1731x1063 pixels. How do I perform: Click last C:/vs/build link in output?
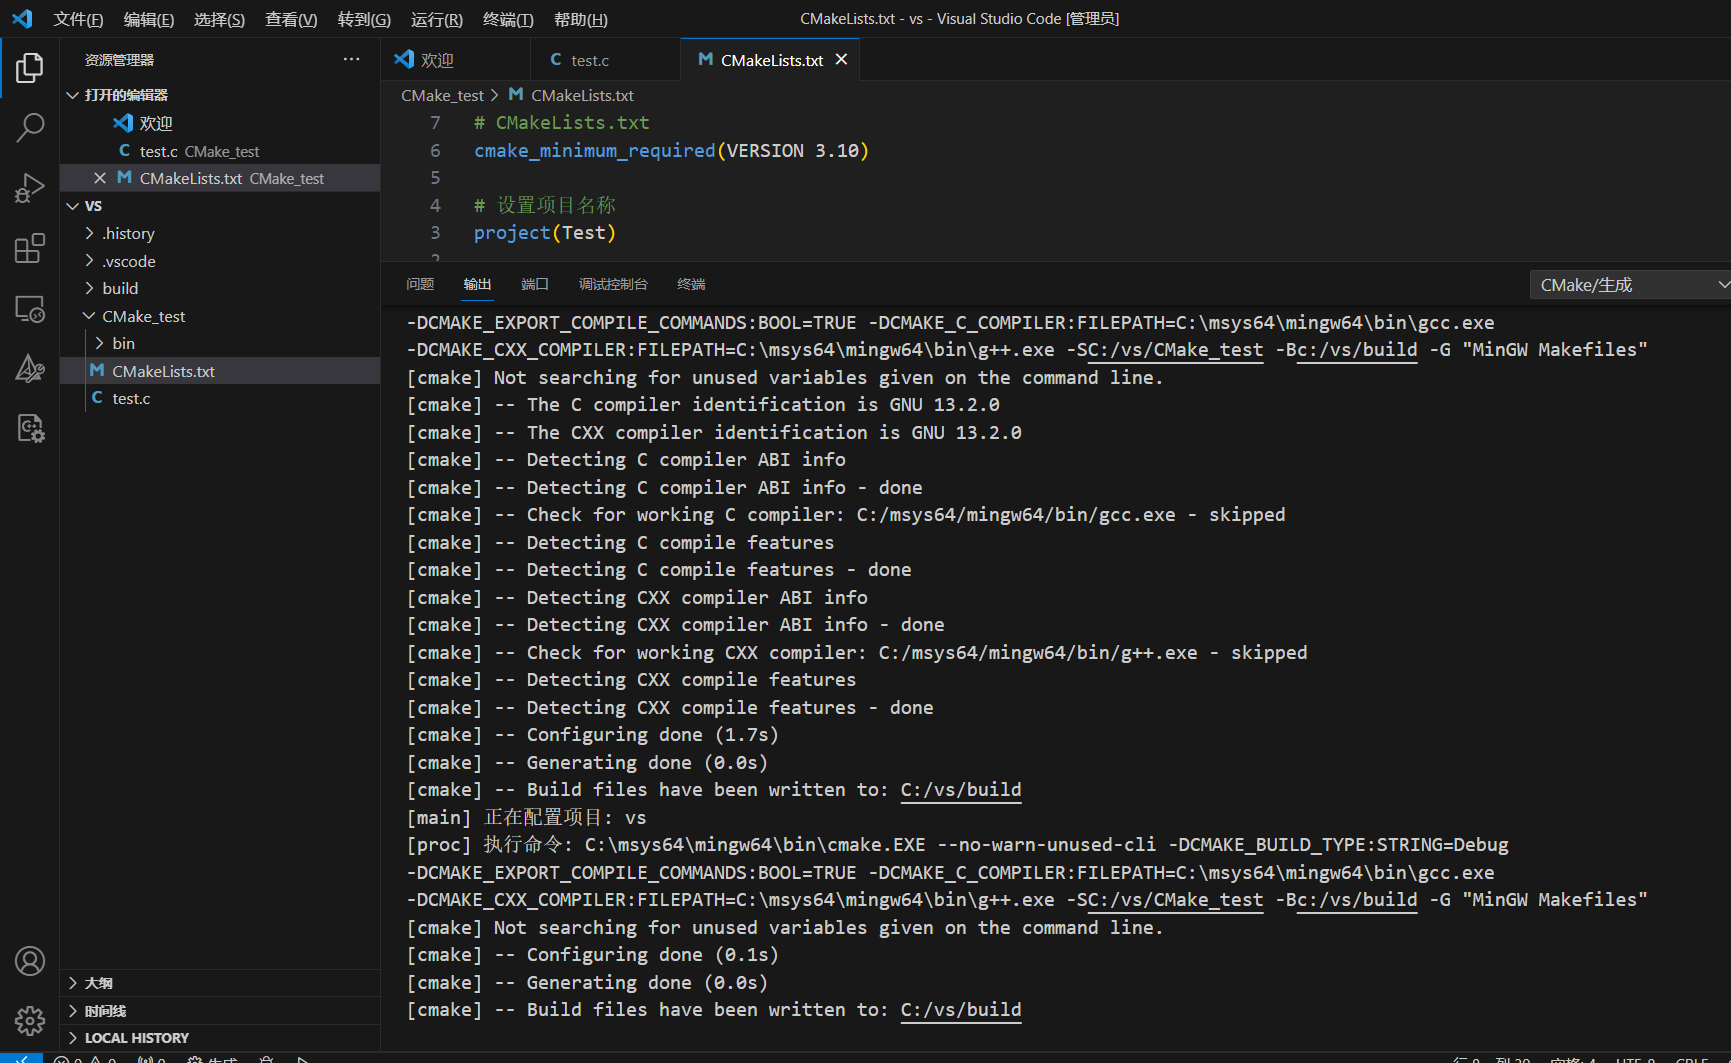point(961,1010)
